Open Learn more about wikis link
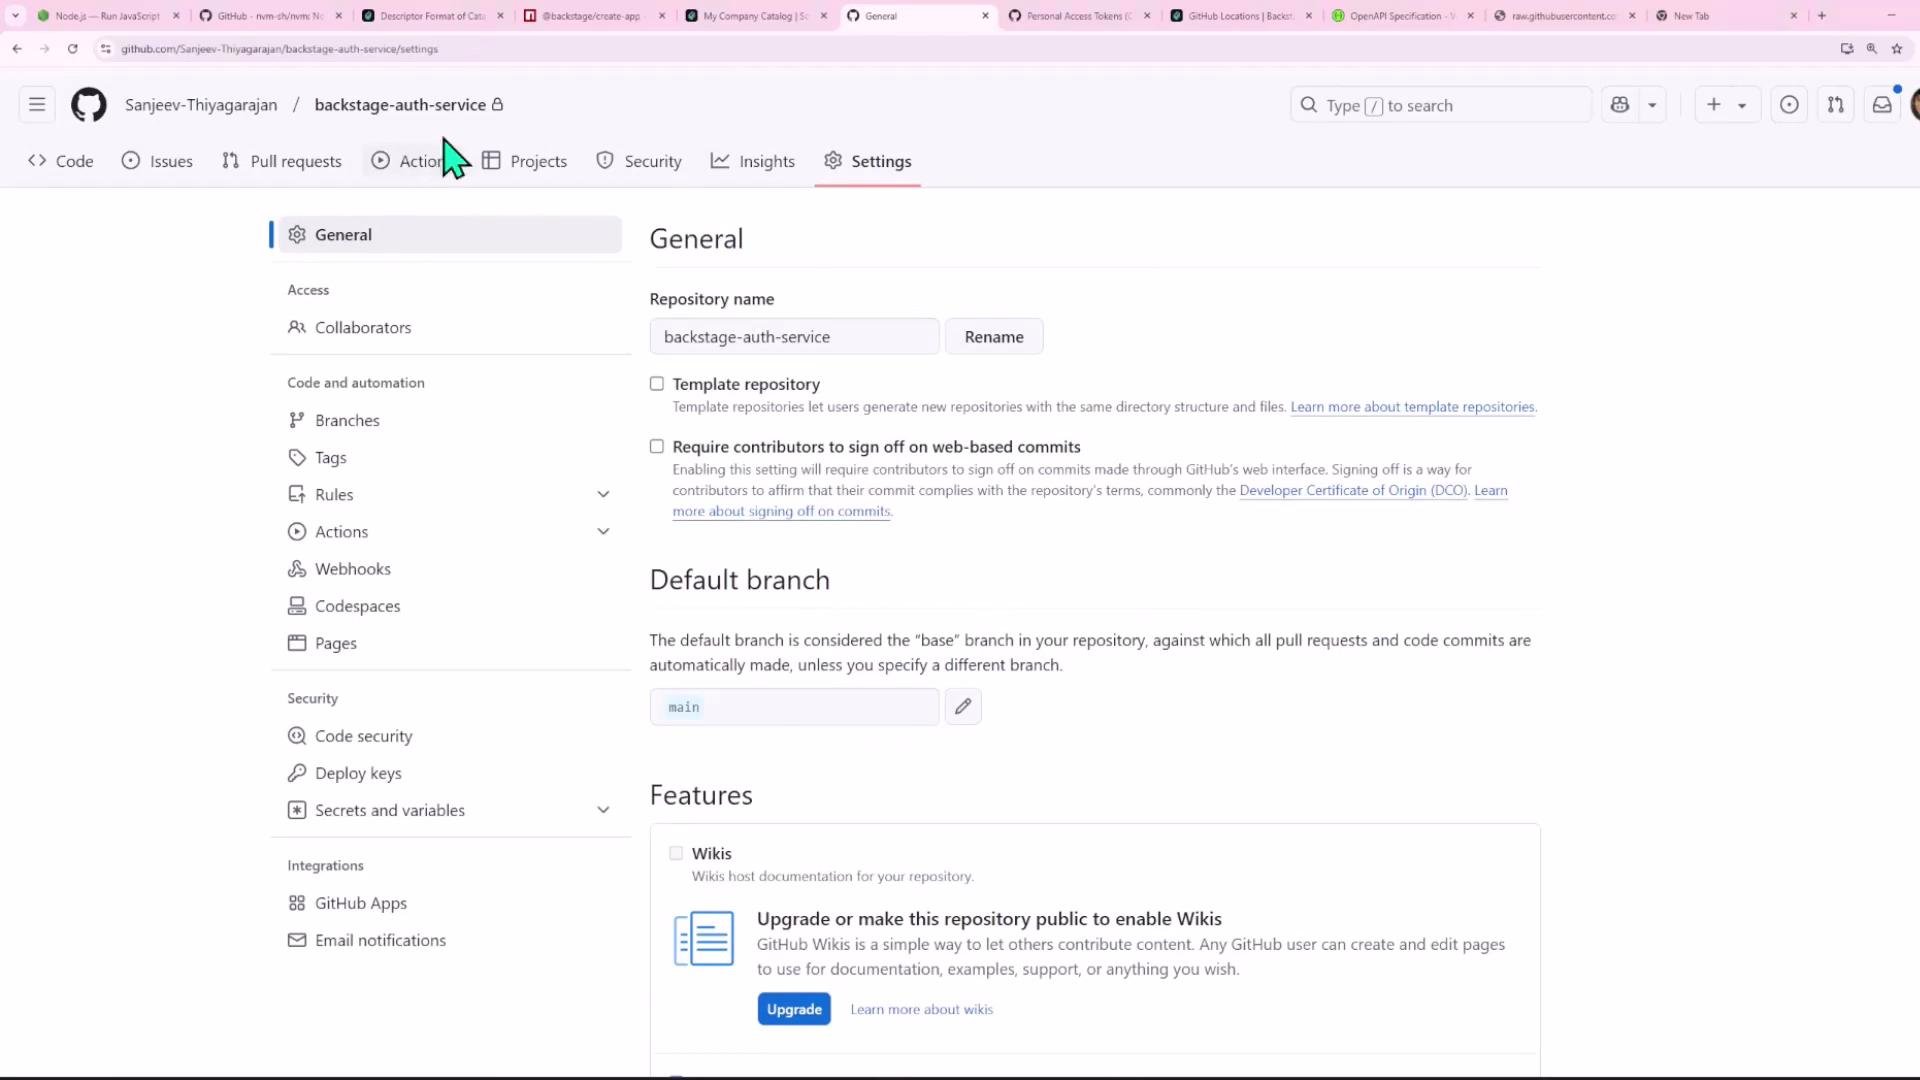Viewport: 1920px width, 1080px height. (921, 1010)
